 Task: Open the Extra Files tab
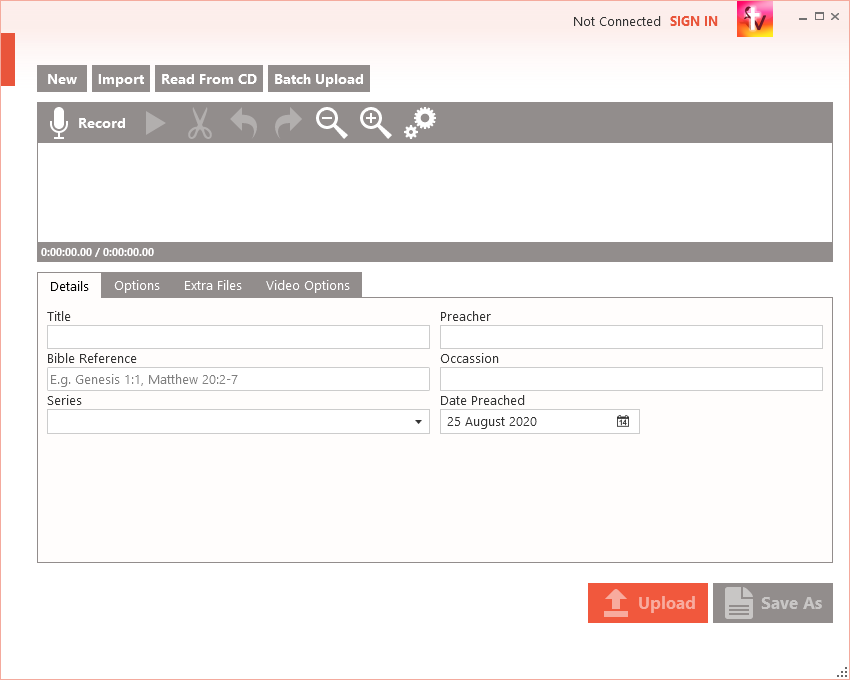coord(212,285)
